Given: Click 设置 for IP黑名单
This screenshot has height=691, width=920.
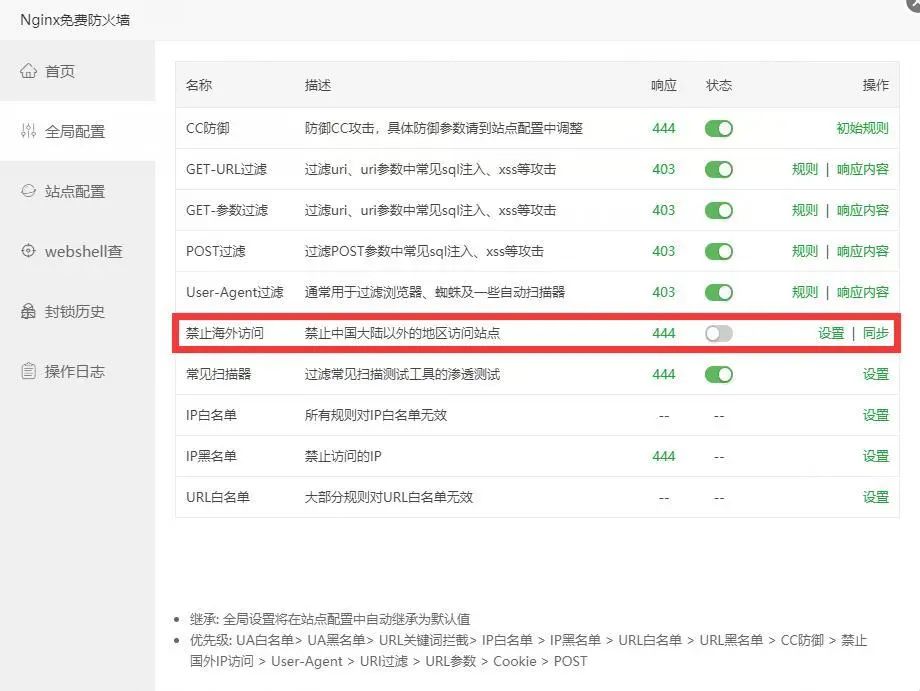Looking at the screenshot, I should click(x=876, y=456).
